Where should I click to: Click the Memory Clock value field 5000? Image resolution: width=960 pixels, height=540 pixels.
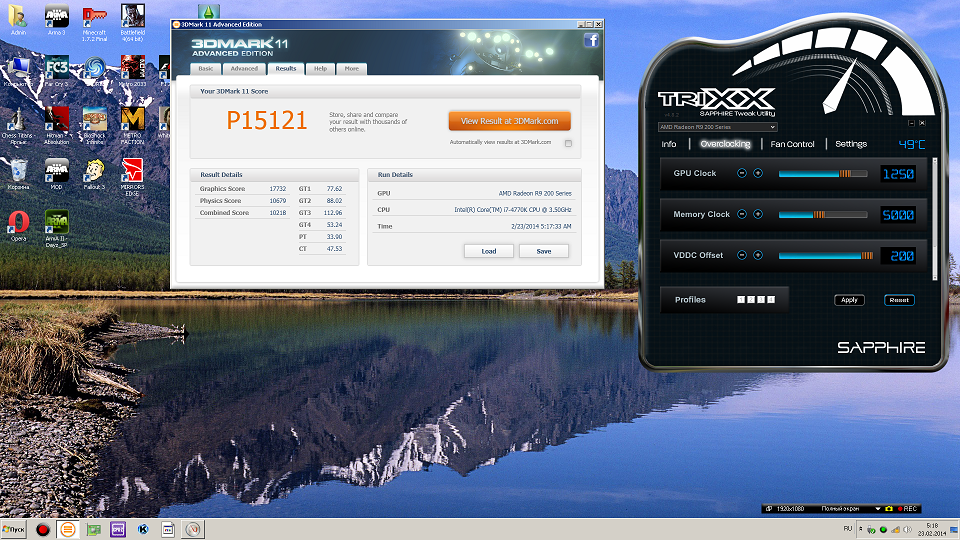coord(898,215)
